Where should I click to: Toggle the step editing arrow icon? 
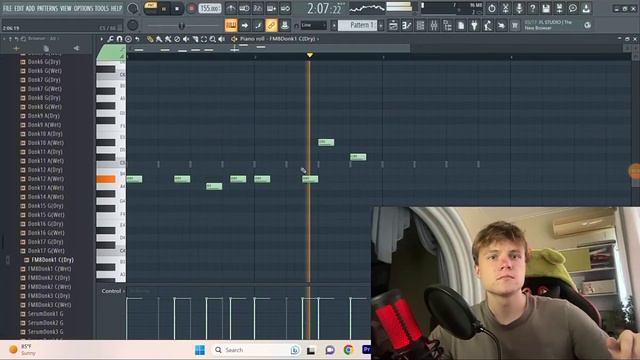pos(244,25)
